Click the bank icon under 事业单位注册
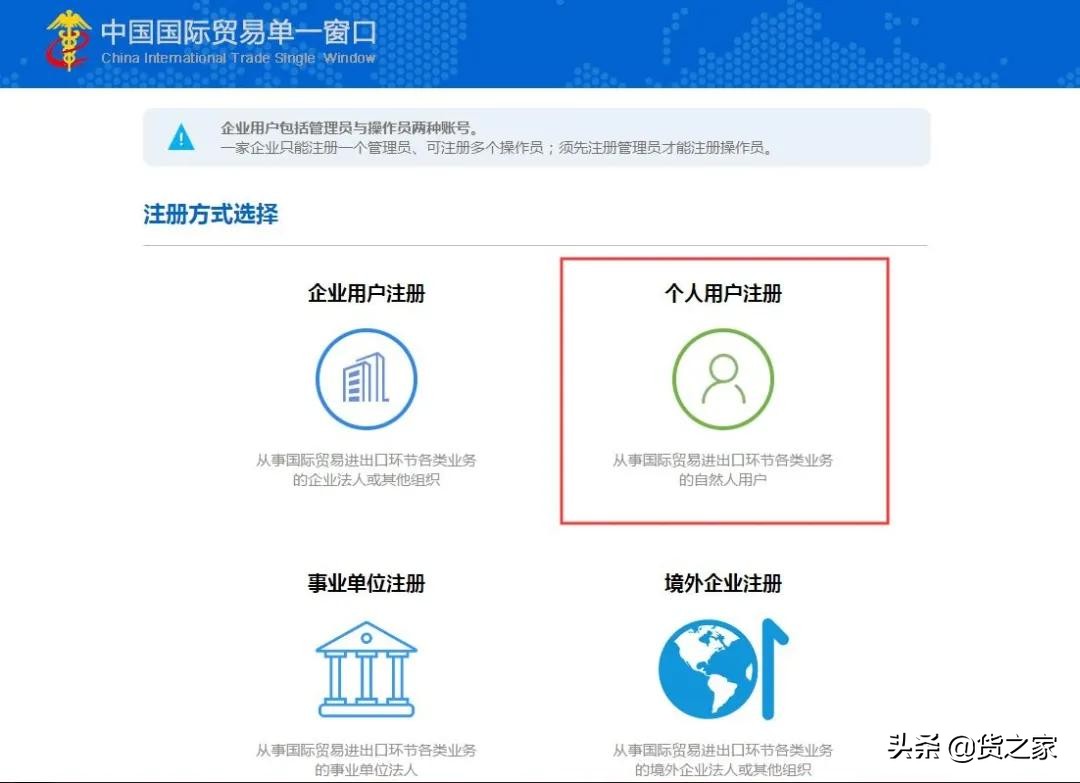Image resolution: width=1080 pixels, height=783 pixels. point(366,668)
